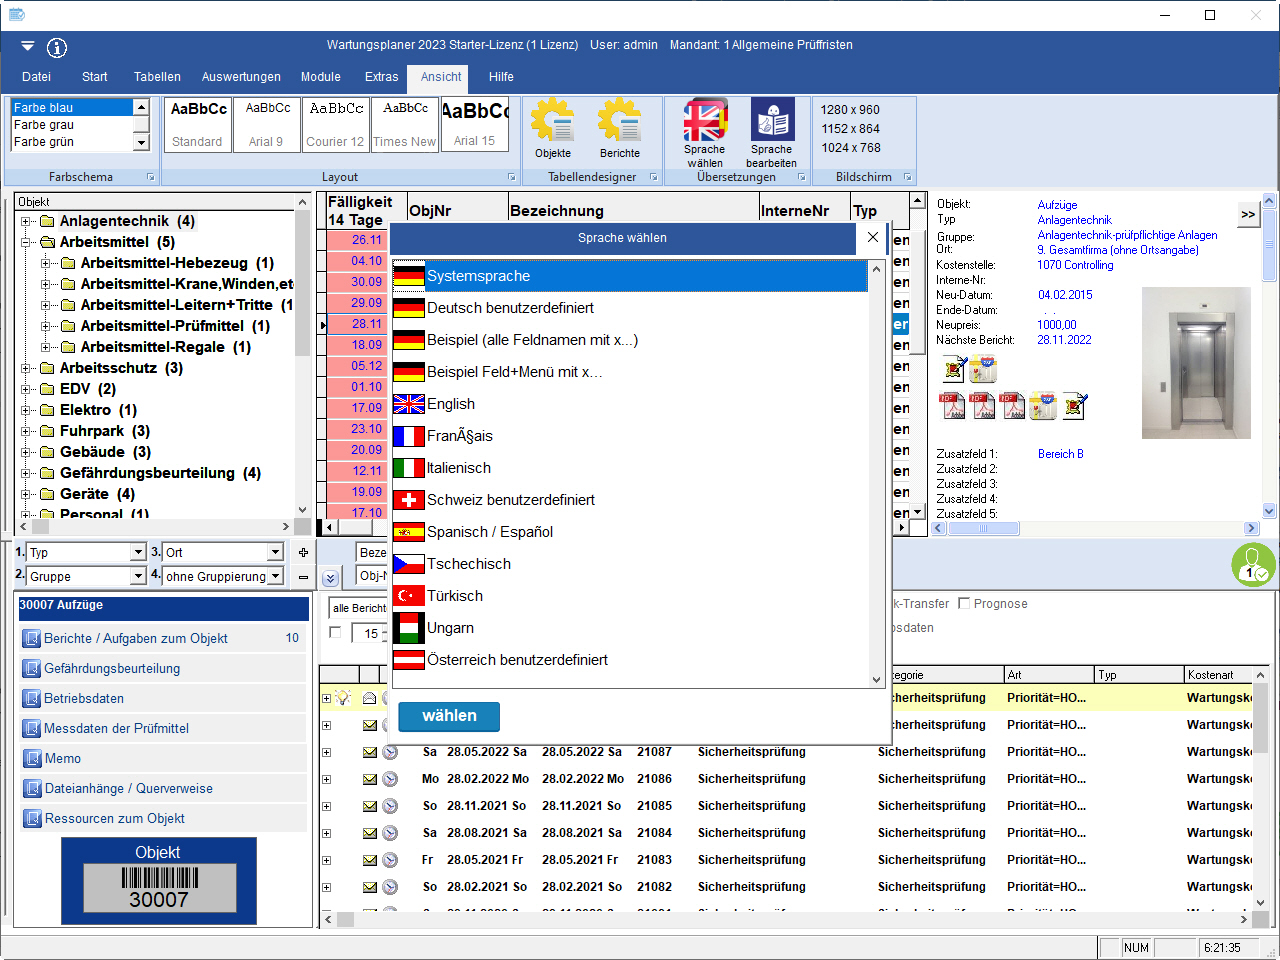Open the Tabellen ribbon tab
The width and height of the screenshot is (1280, 960).
157,77
